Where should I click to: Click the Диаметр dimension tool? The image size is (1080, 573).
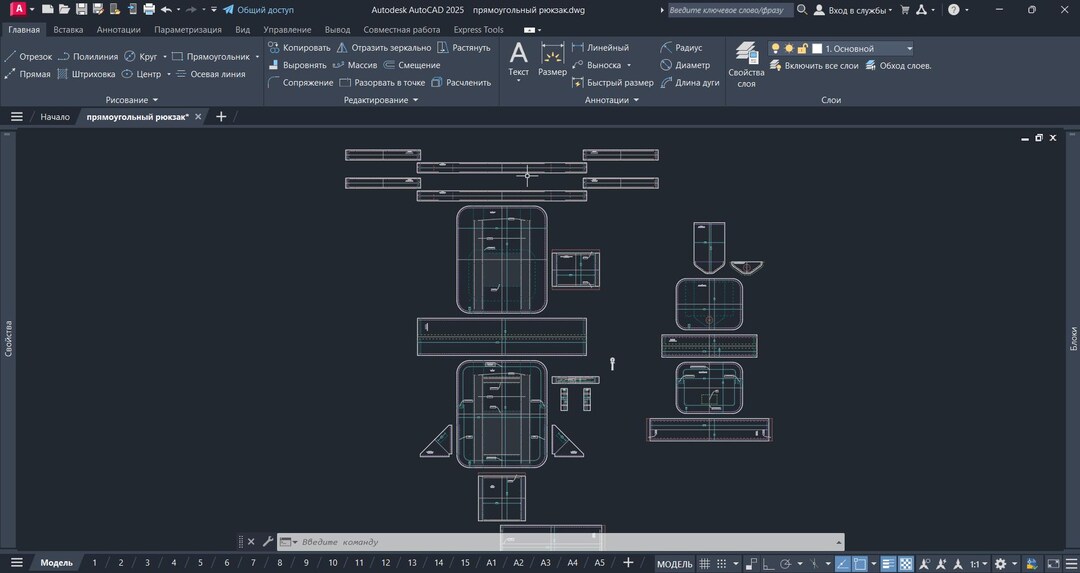point(685,65)
